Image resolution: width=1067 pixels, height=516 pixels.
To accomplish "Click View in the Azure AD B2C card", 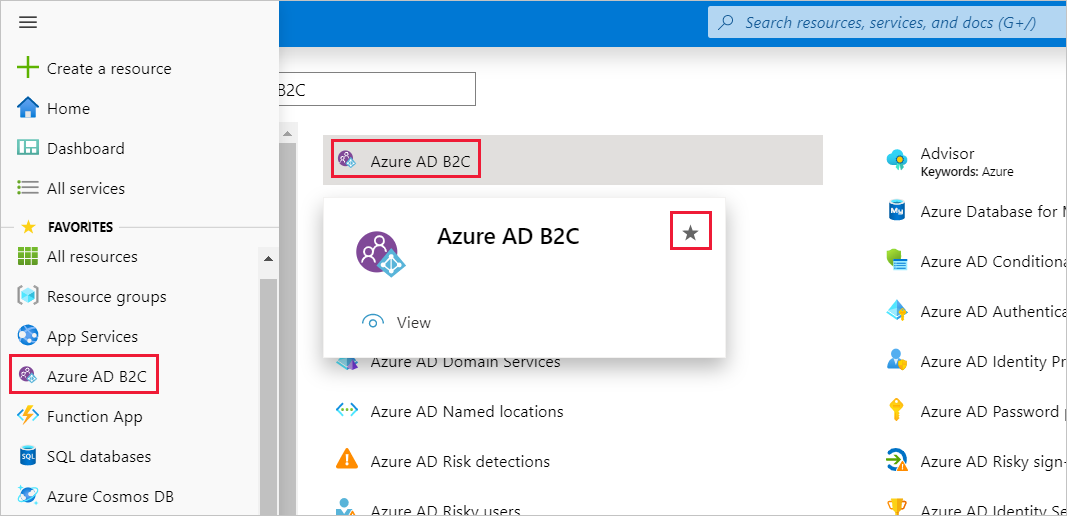I will (413, 322).
